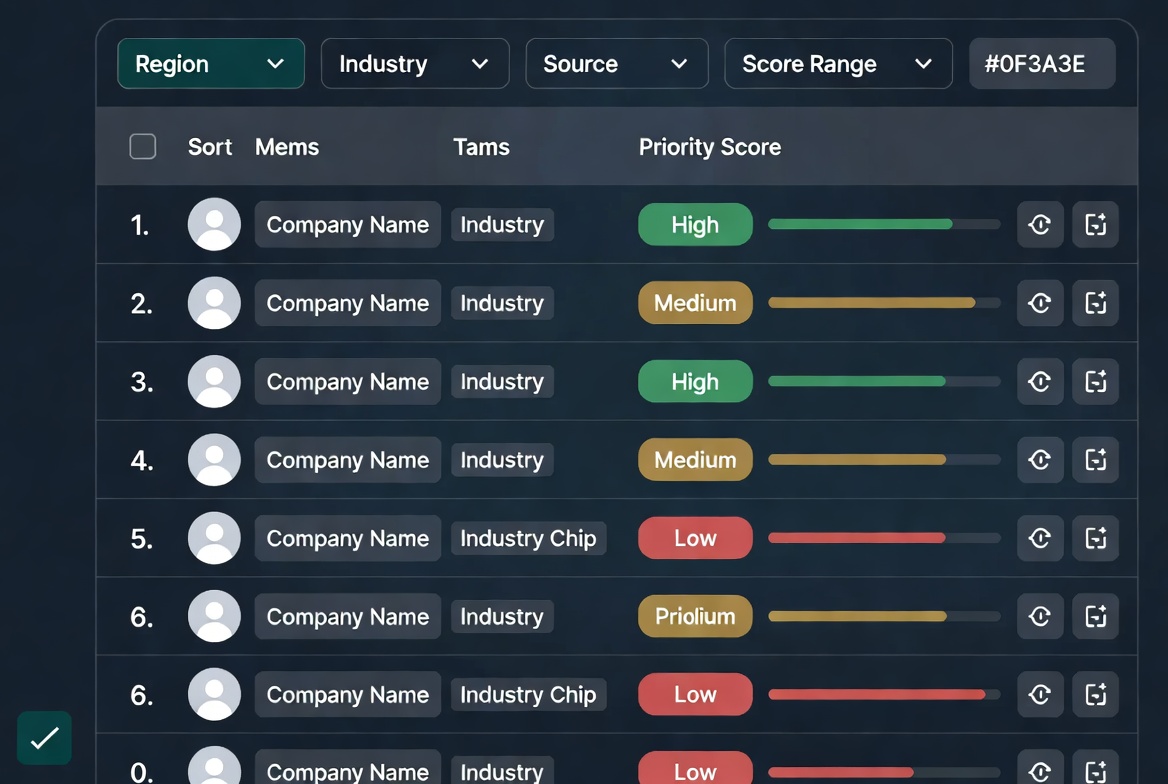Select the refresh icon on the Priolium row
This screenshot has width=1168, height=784.
coord(1040,616)
